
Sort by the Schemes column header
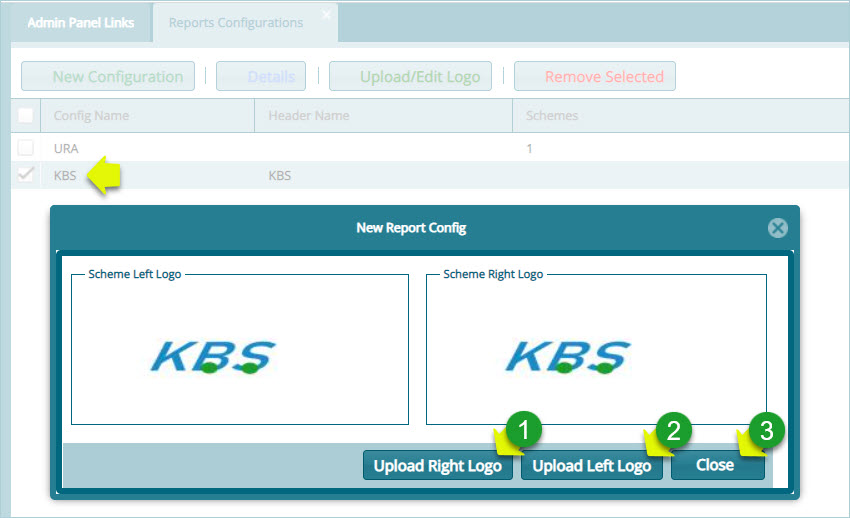(x=681, y=115)
